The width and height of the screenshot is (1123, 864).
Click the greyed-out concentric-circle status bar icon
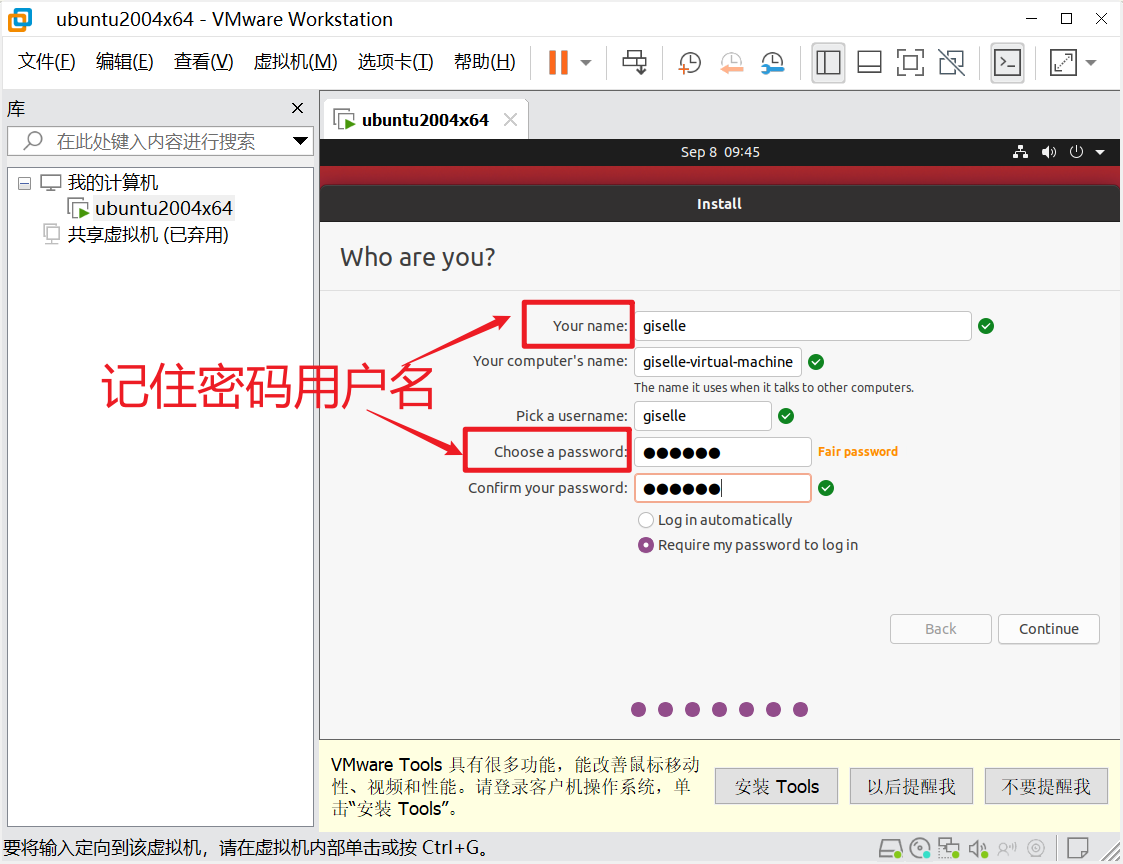coord(1036,849)
